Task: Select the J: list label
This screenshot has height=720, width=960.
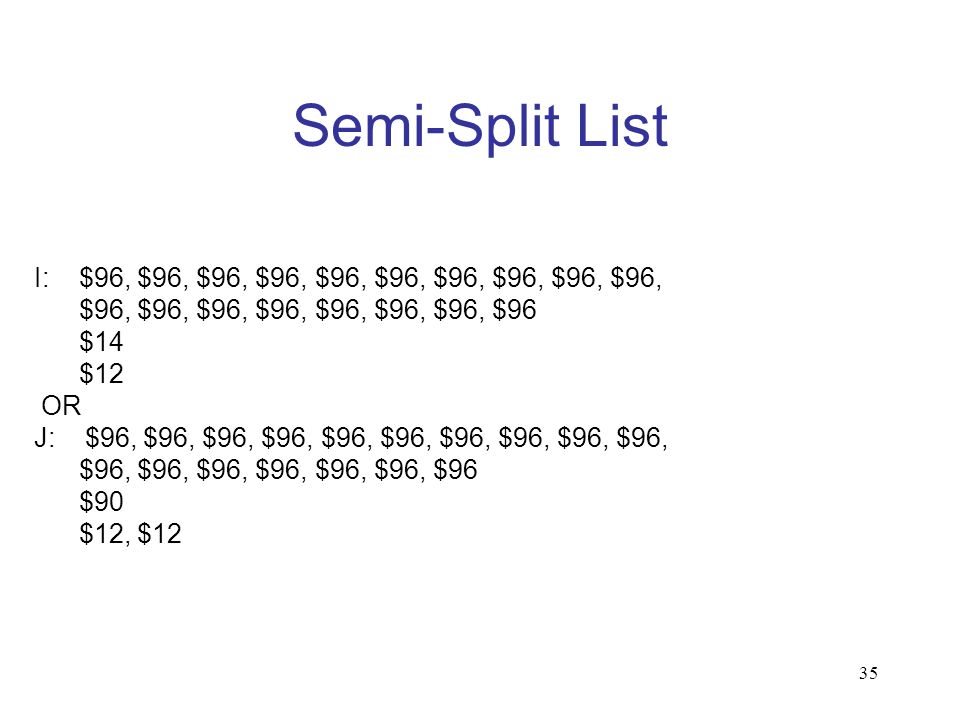Action: pos(45,437)
